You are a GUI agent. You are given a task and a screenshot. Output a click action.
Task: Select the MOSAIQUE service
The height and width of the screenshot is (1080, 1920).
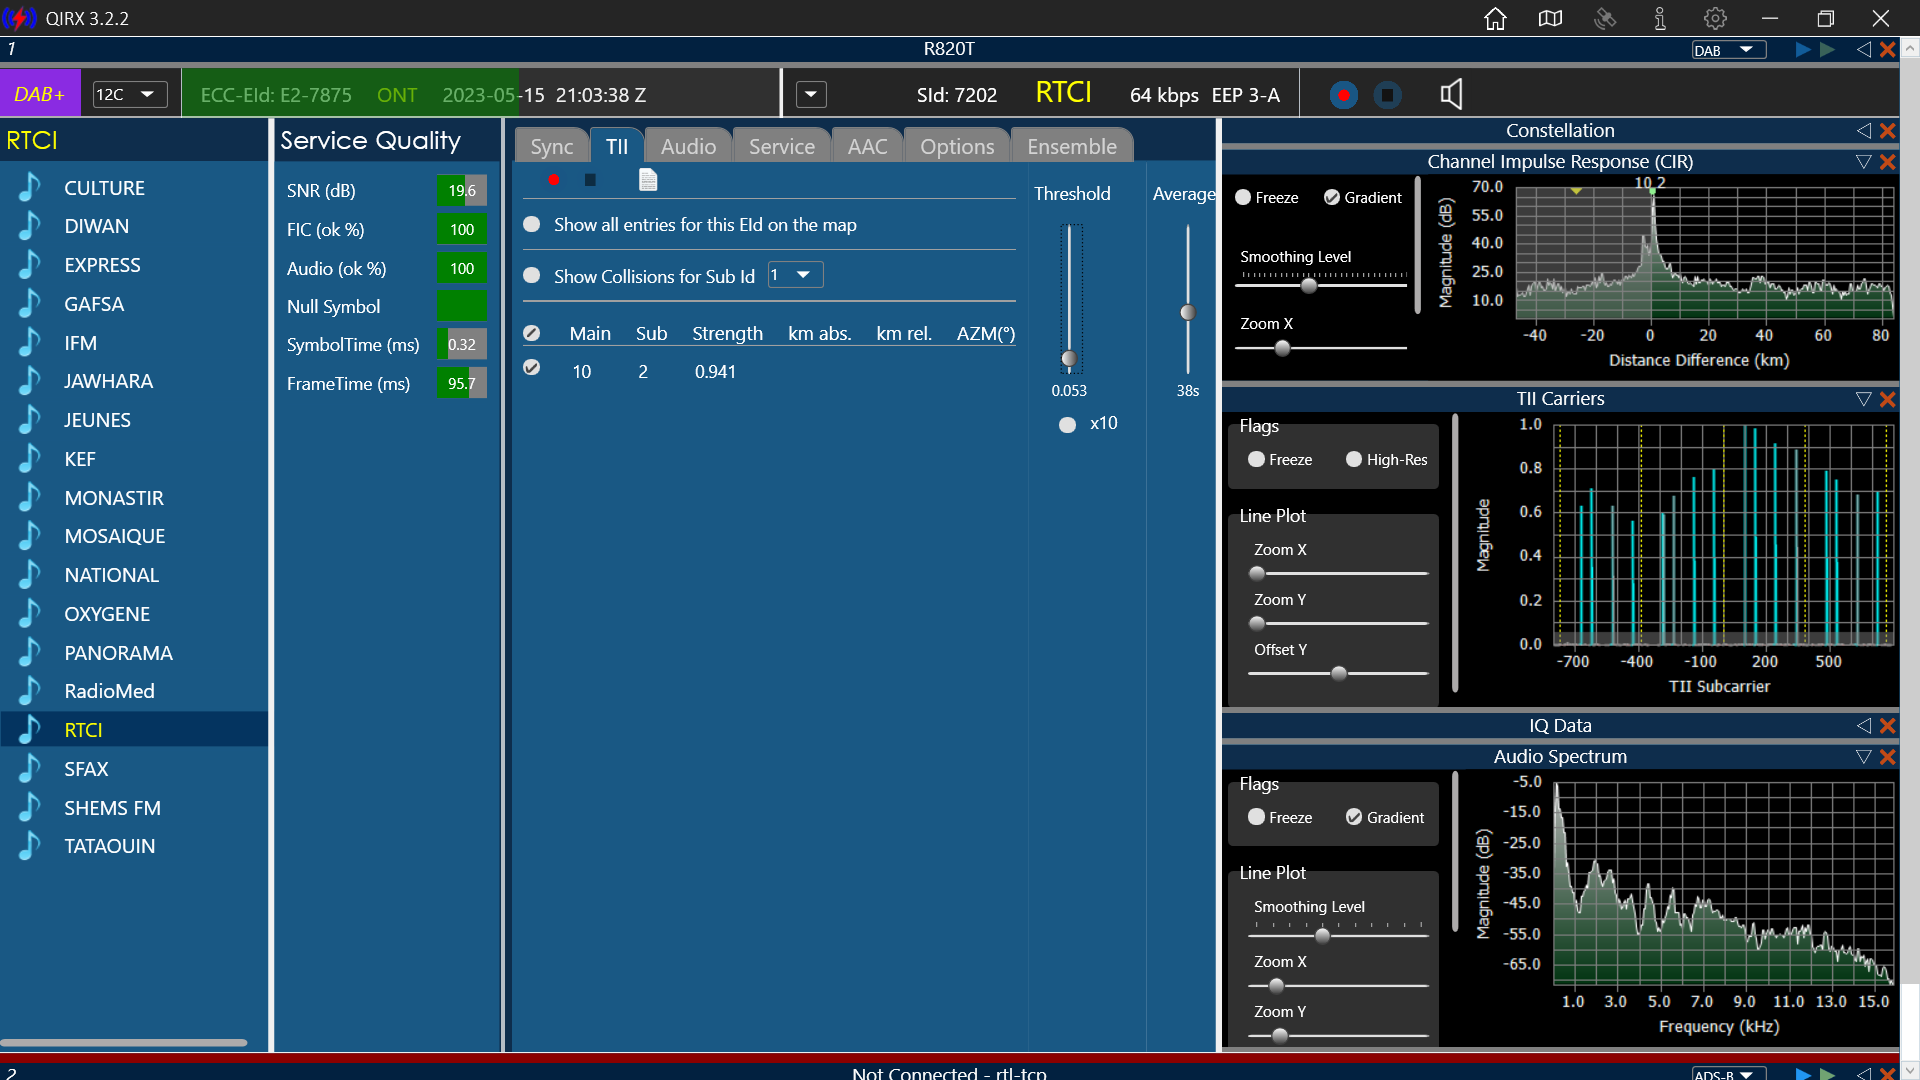point(115,536)
